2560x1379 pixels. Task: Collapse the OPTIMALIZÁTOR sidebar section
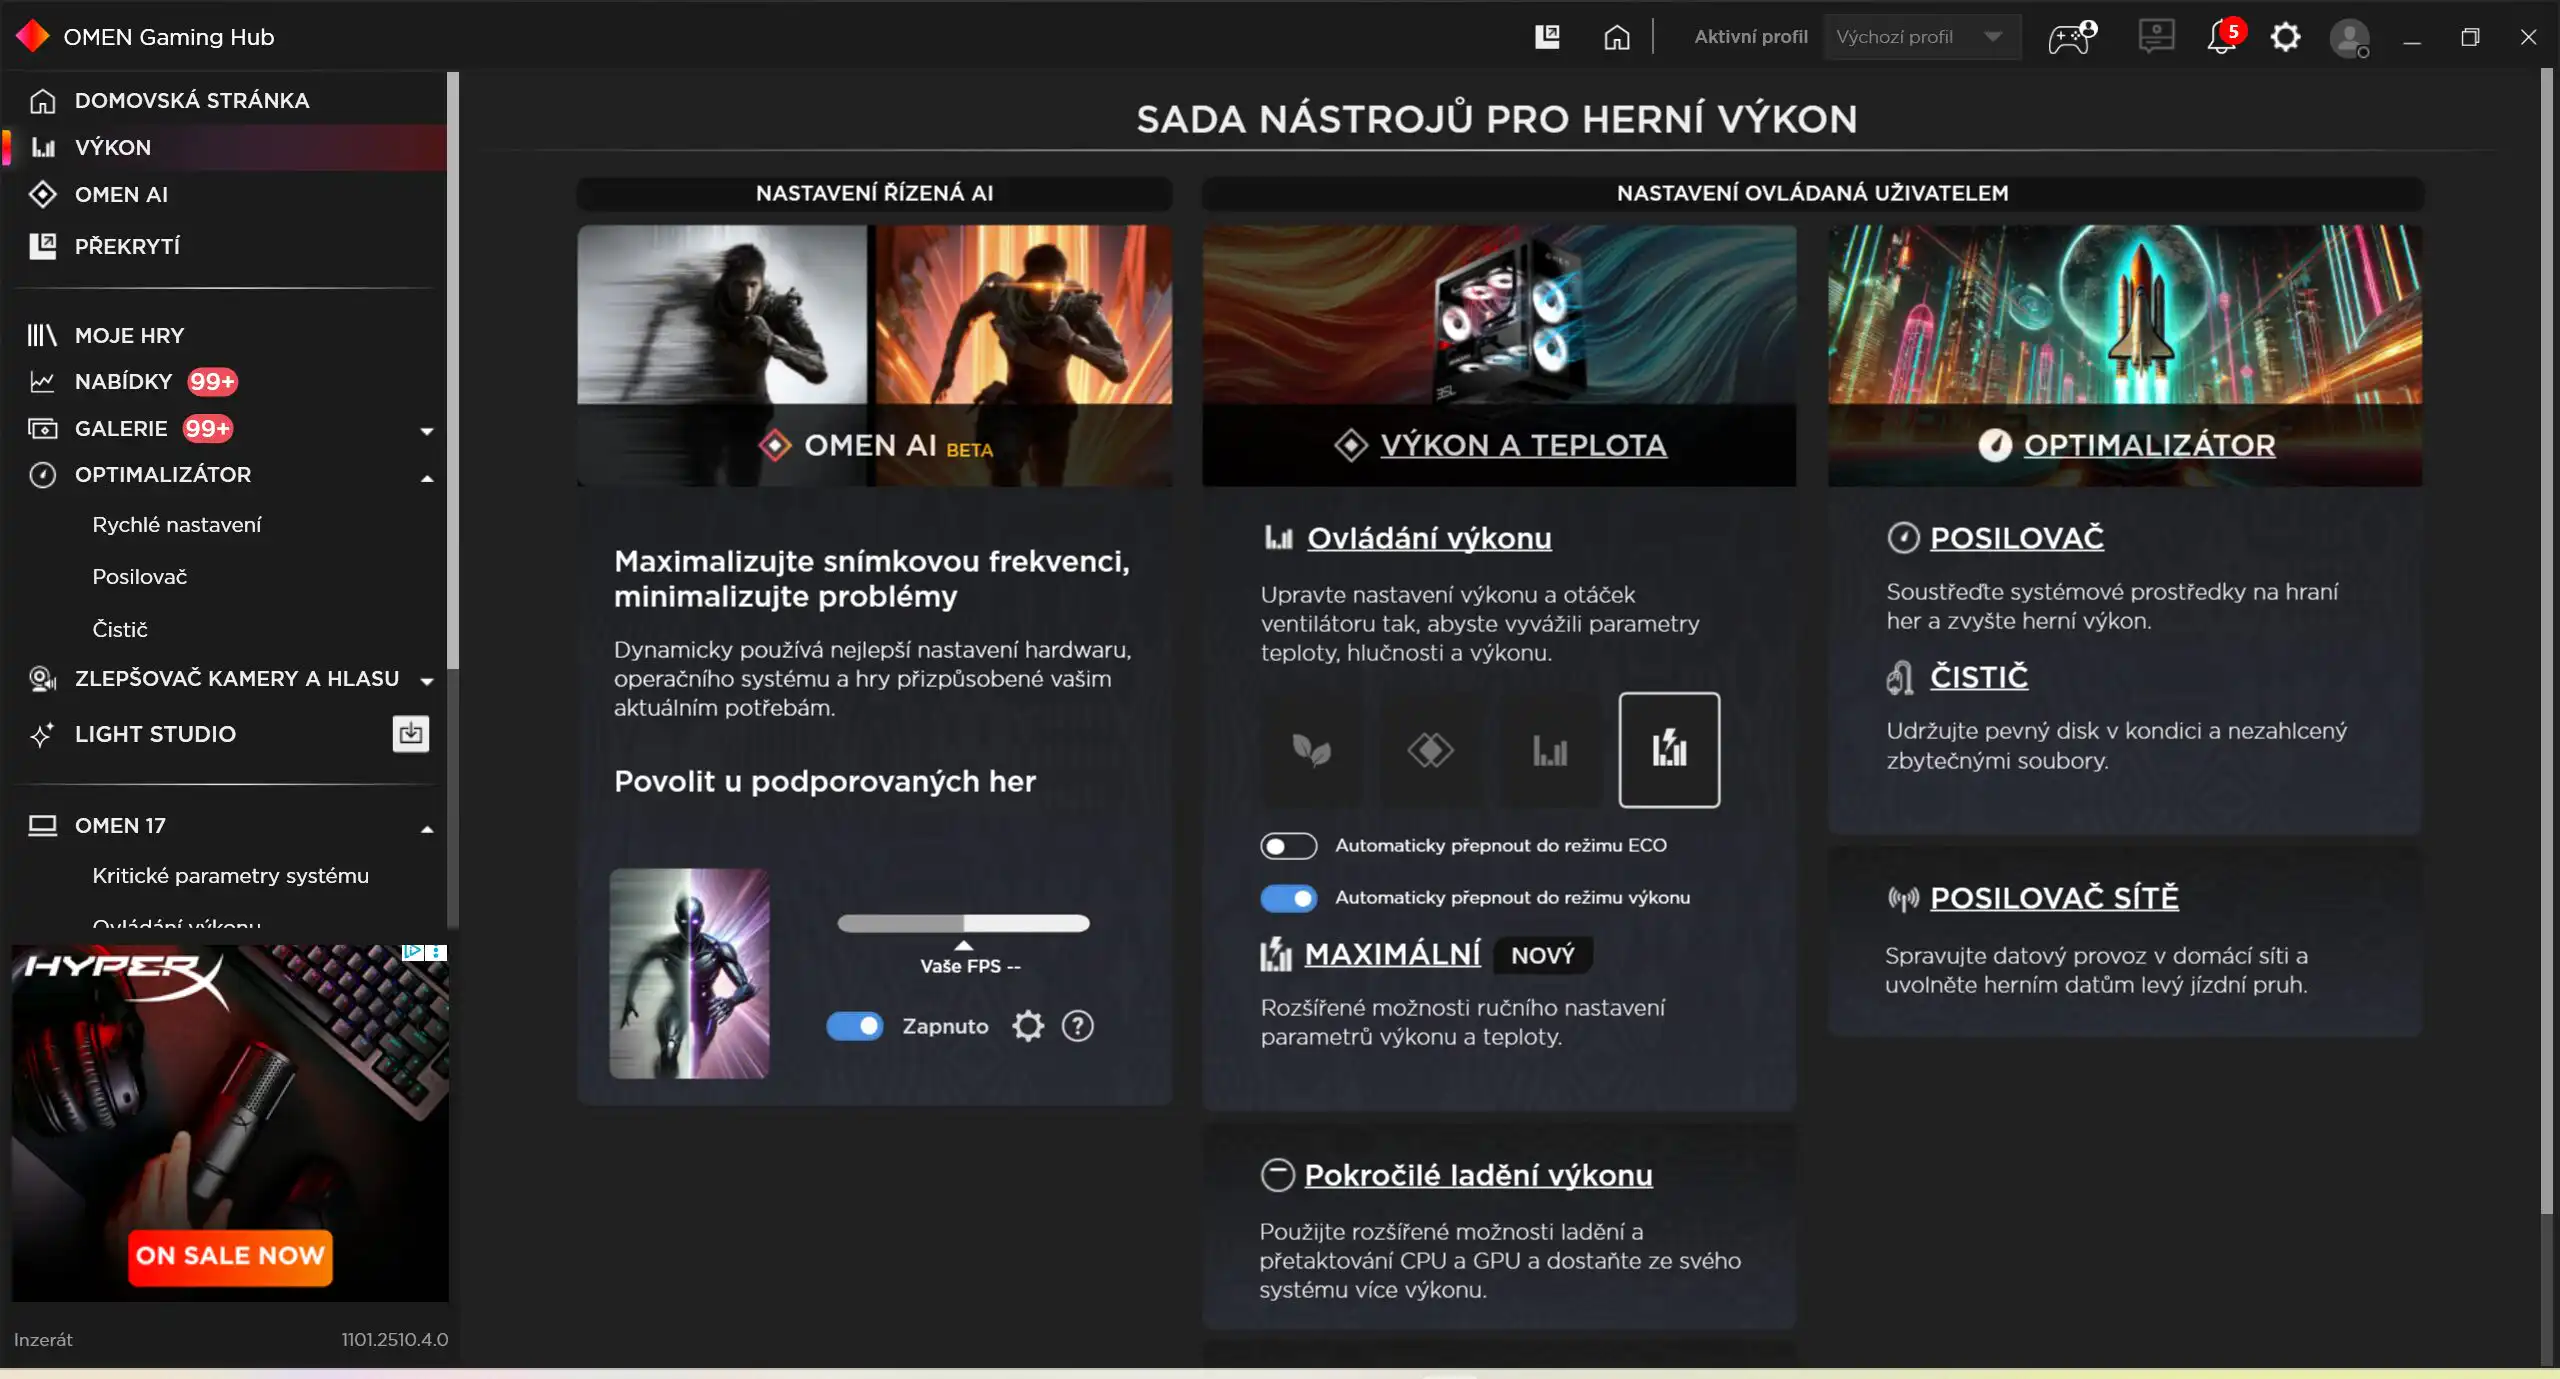coord(427,477)
